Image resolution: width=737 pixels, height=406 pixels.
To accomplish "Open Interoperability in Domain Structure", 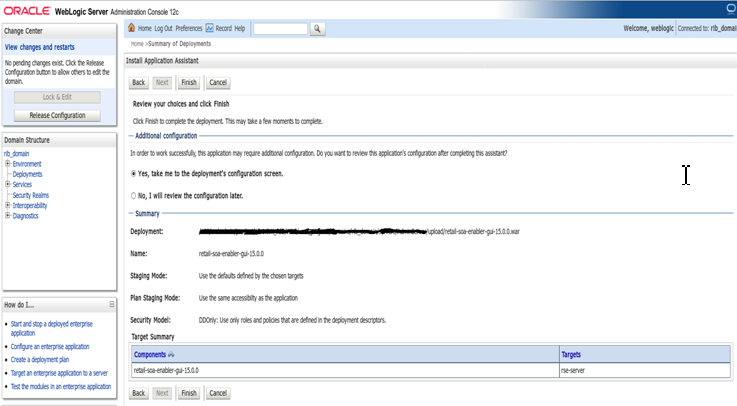I will tap(30, 206).
